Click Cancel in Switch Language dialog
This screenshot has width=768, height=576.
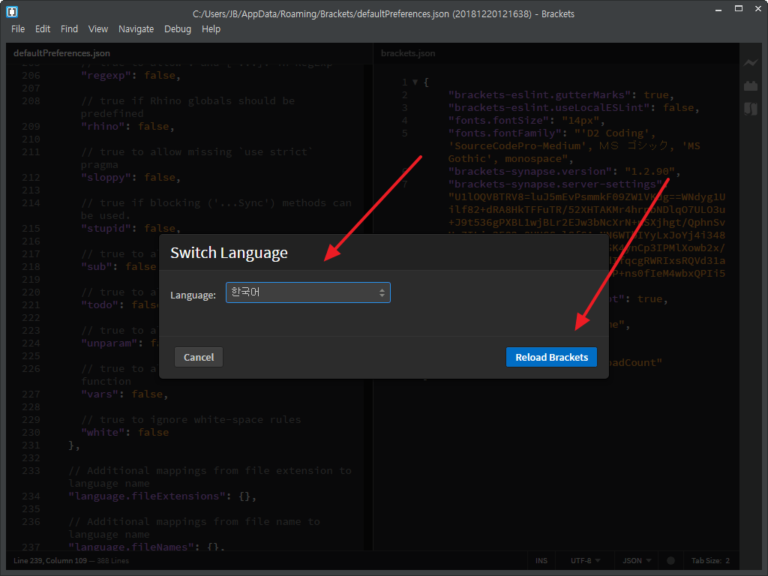point(198,357)
